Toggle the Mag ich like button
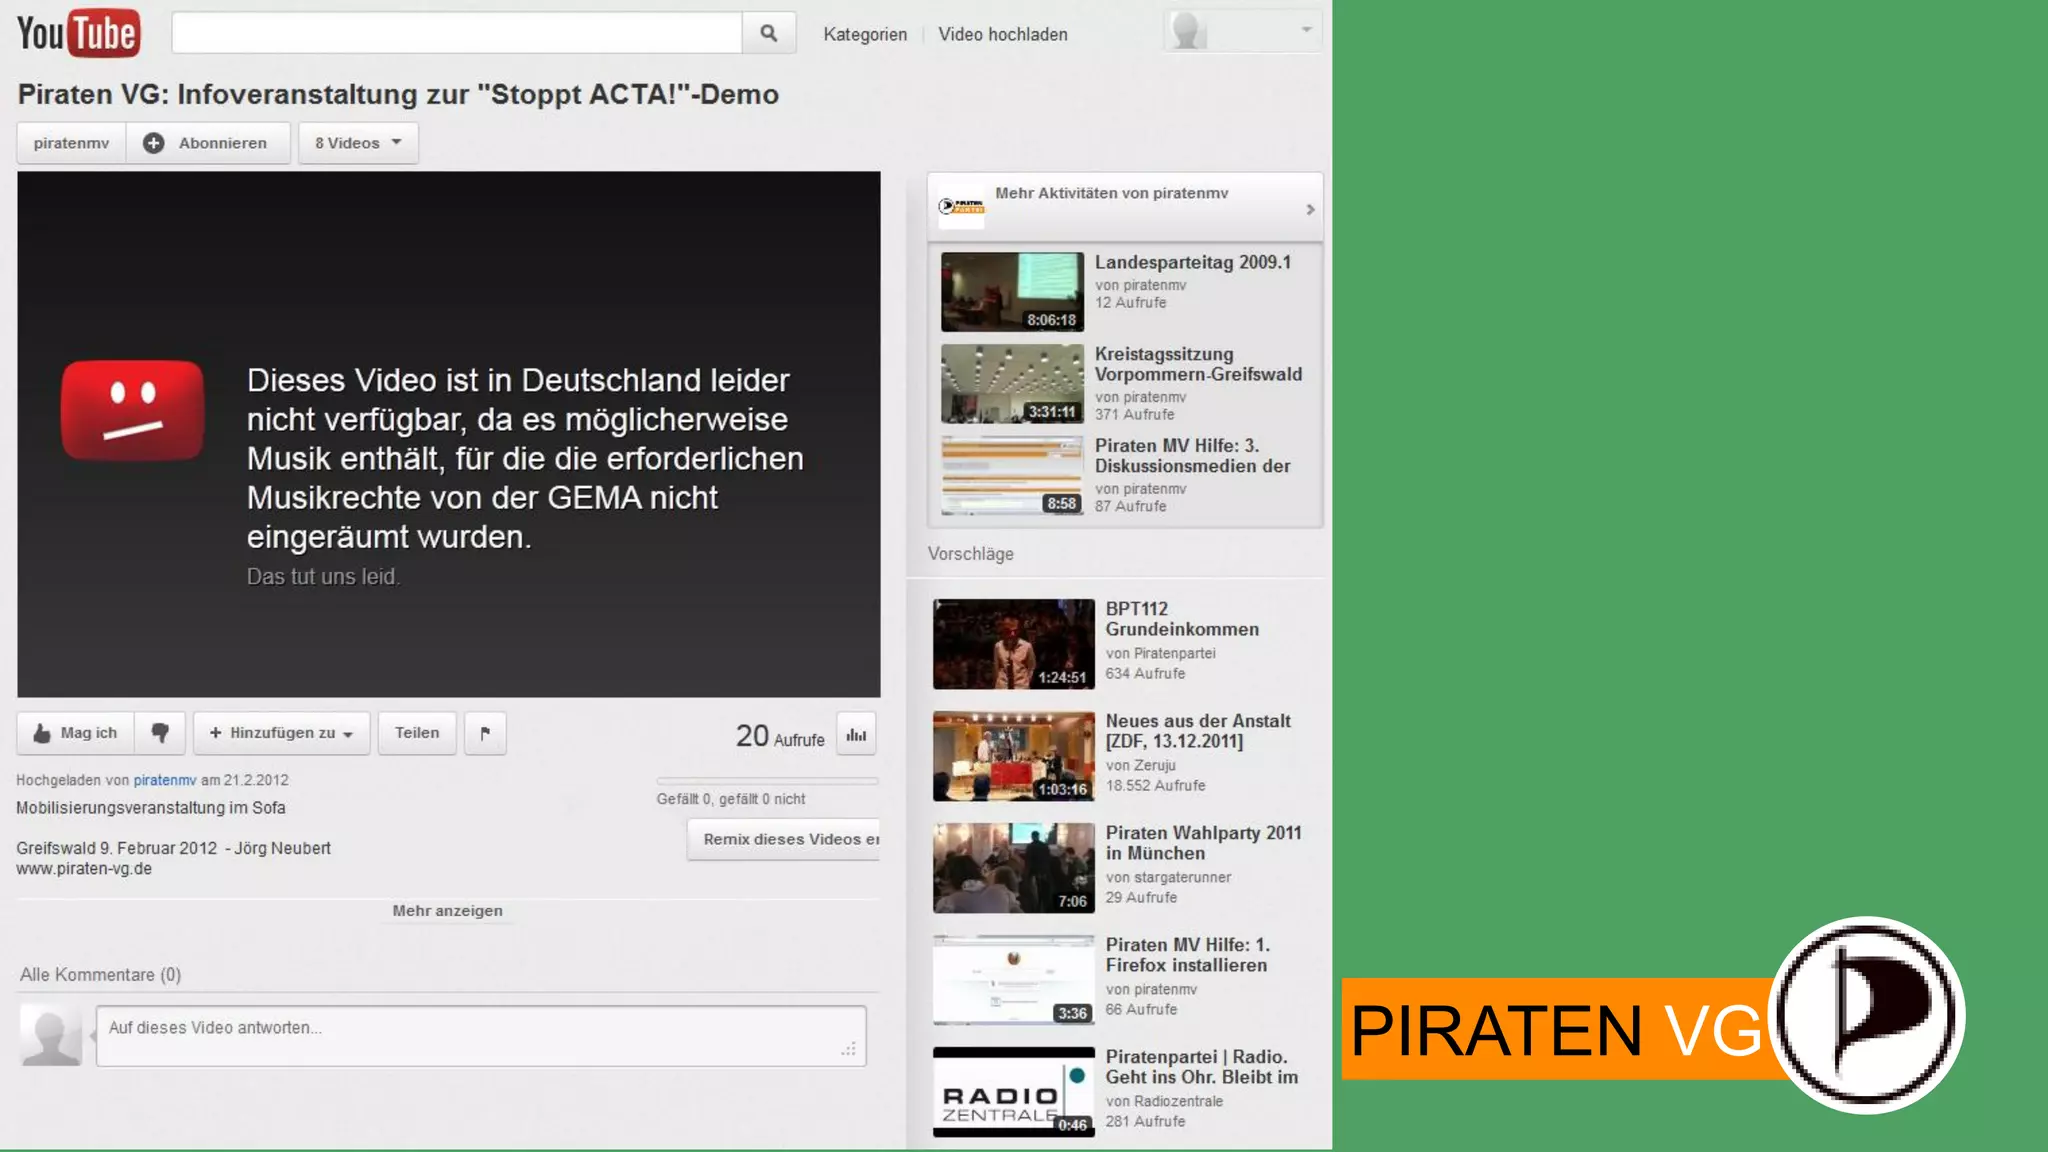 click(x=76, y=733)
